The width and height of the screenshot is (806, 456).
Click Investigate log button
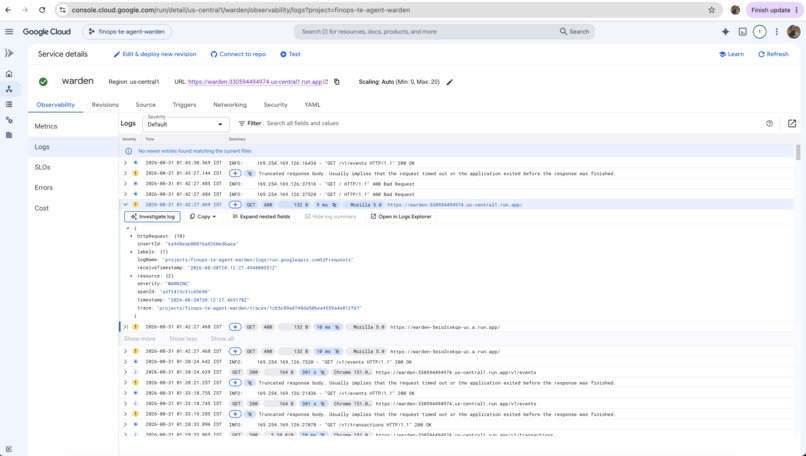152,216
